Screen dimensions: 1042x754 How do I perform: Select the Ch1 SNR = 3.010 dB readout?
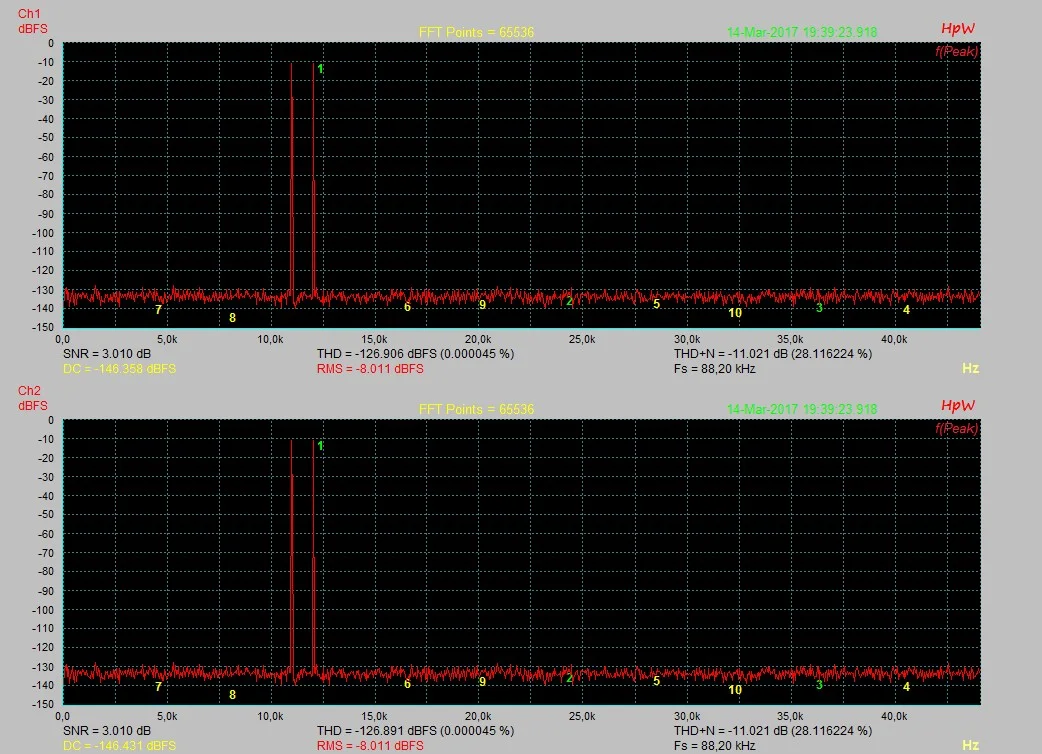pyautogui.click(x=107, y=353)
